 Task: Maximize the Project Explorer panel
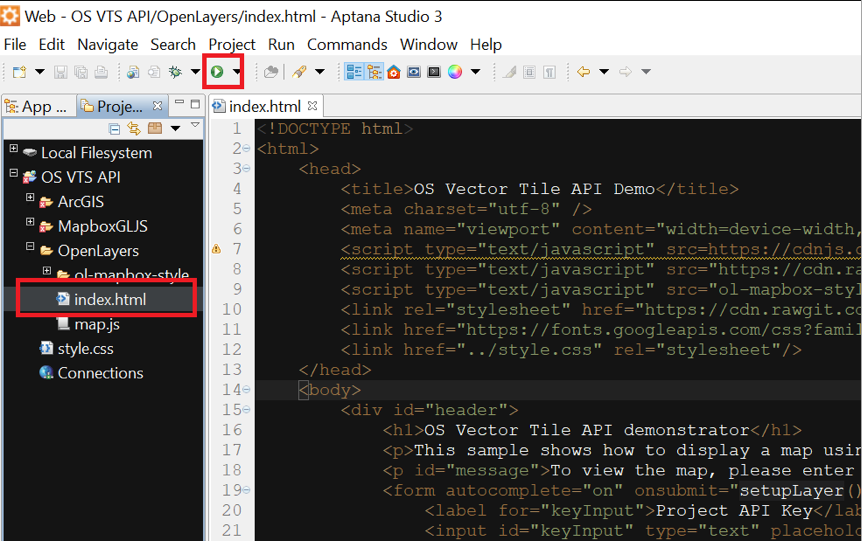[195, 104]
